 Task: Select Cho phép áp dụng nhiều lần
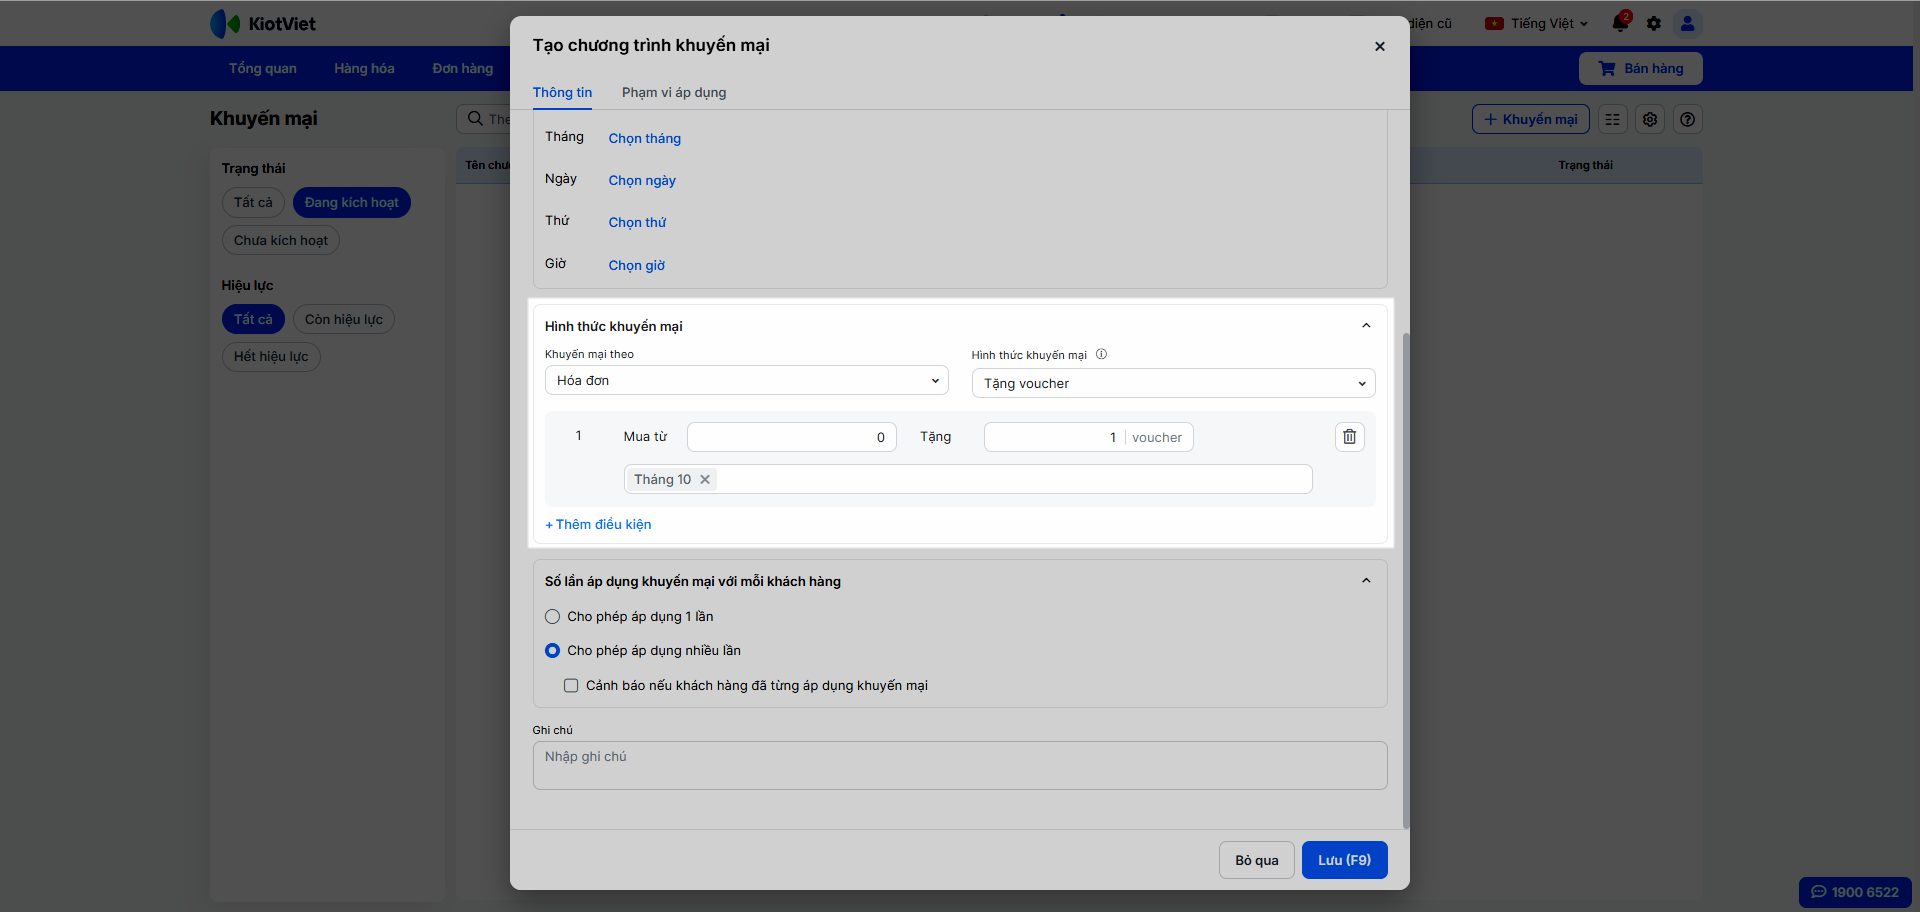tap(552, 651)
